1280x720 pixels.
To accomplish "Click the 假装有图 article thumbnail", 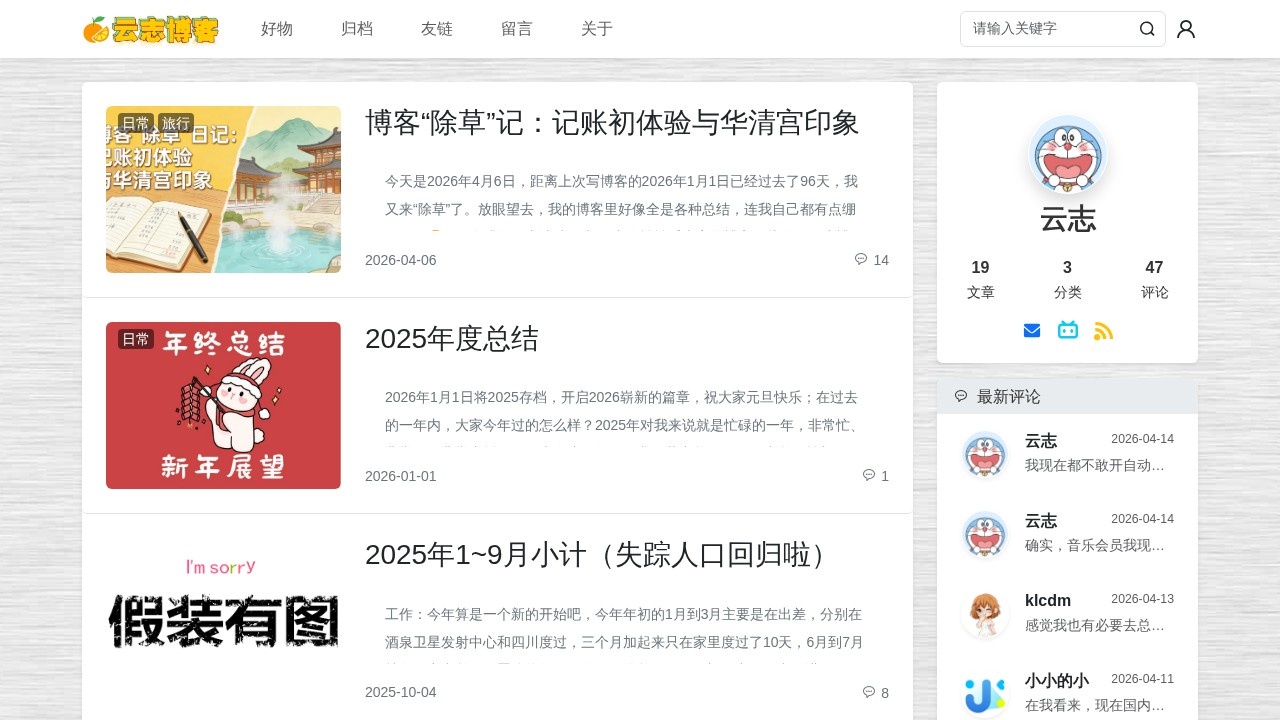I will coord(223,621).
